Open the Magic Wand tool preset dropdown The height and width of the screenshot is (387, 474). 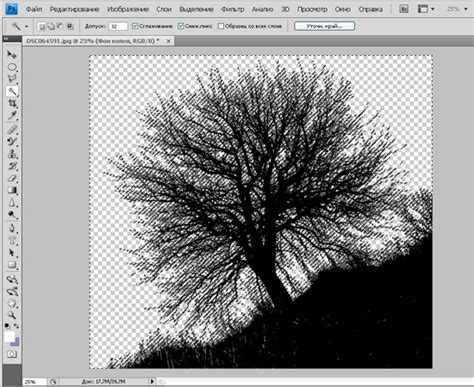[x=19, y=26]
